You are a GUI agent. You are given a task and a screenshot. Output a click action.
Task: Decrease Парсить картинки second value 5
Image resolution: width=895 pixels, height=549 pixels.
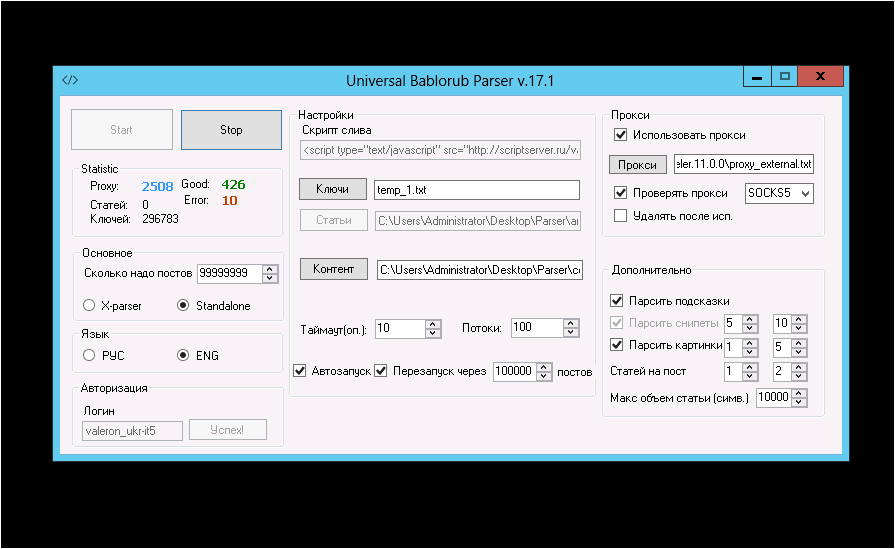coord(799,351)
